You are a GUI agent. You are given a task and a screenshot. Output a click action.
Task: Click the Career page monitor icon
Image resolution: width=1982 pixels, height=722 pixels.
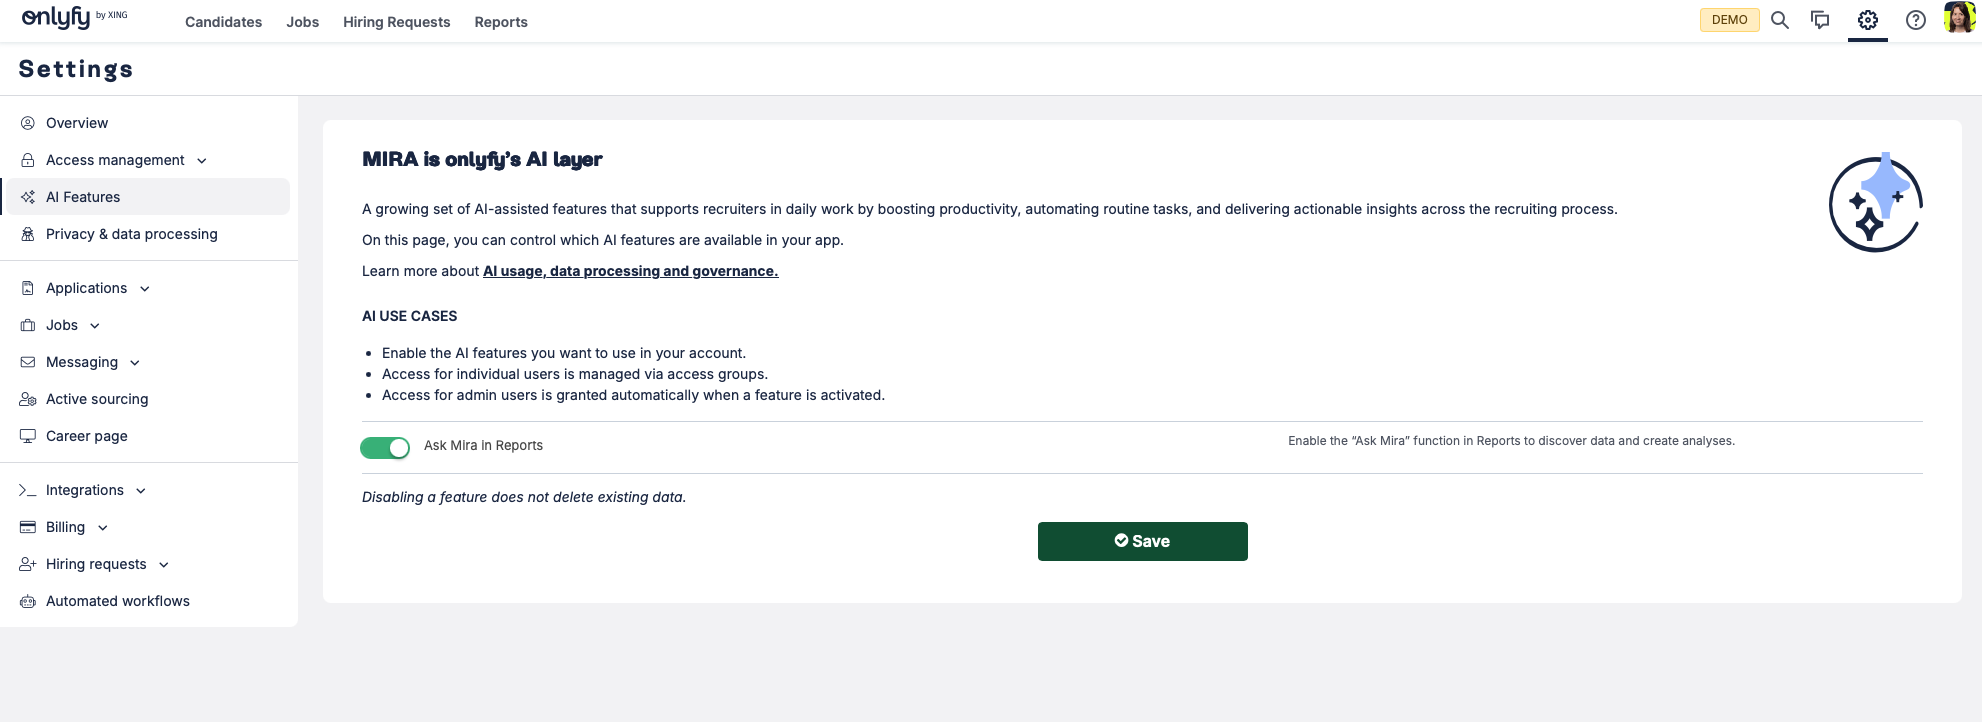click(27, 435)
